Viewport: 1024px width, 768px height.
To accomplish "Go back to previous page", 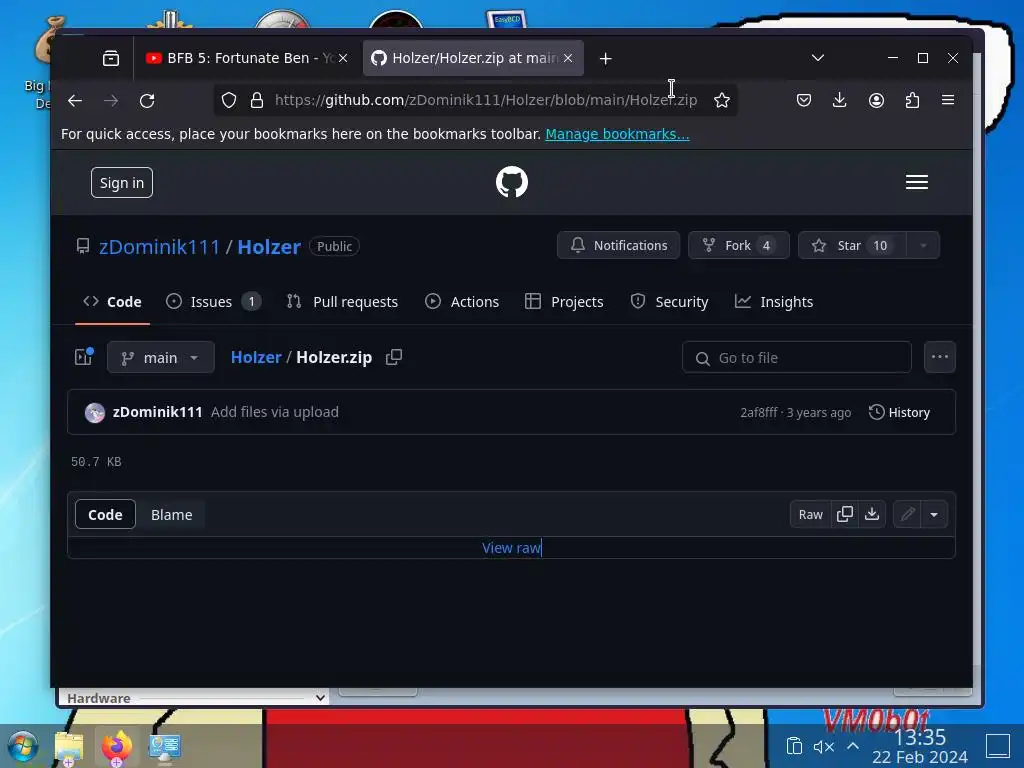I will 75,101.
